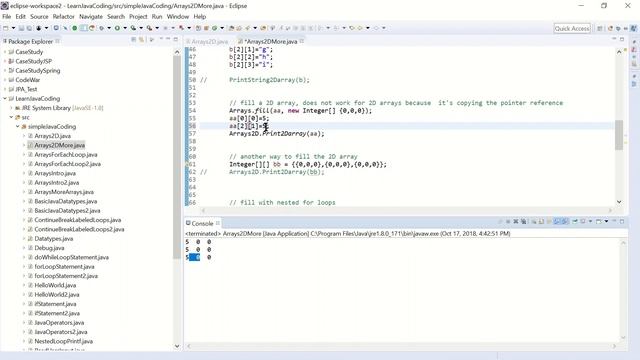The image size is (640, 360).
Task: Open the dropdown arrow beside the Run button
Action: [x=125, y=28]
